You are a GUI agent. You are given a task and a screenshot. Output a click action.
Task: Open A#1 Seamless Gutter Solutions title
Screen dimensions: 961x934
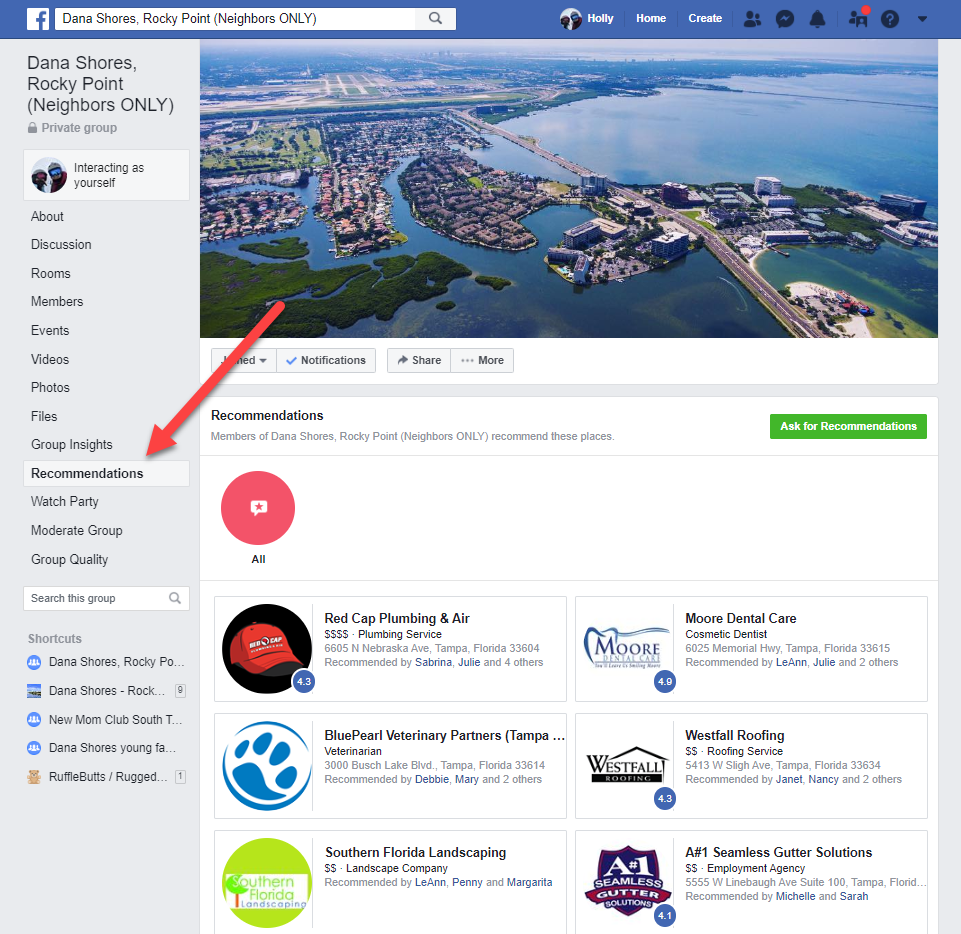pyautogui.click(x=778, y=852)
